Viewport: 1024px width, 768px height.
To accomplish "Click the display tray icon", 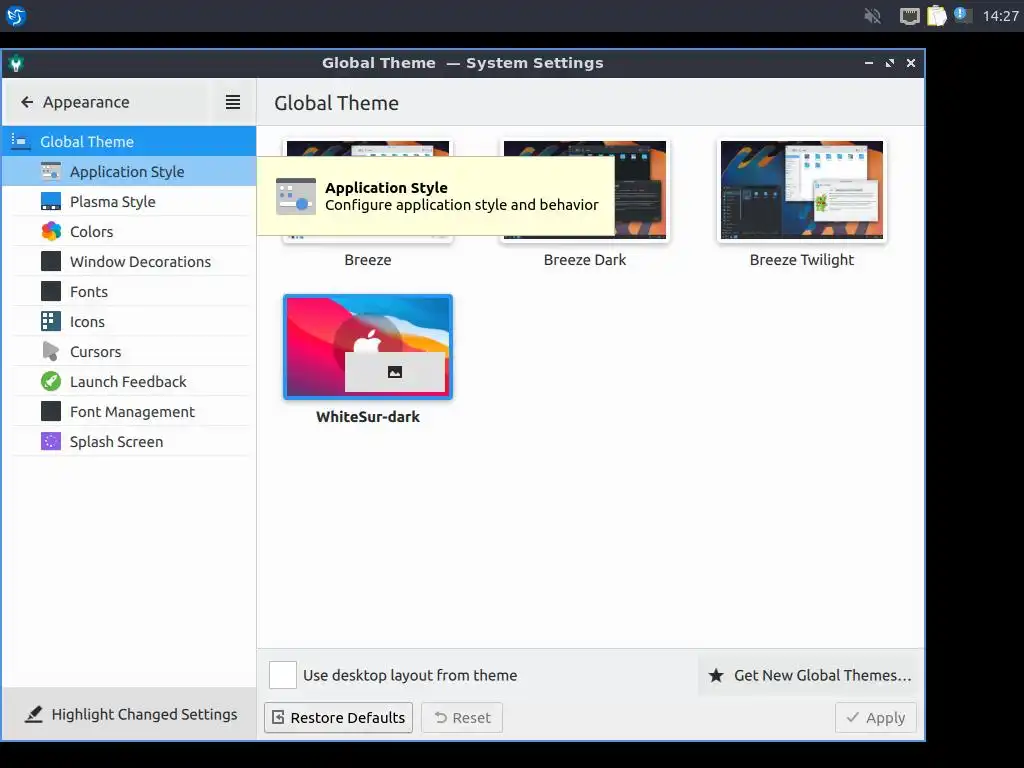I will click(909, 16).
